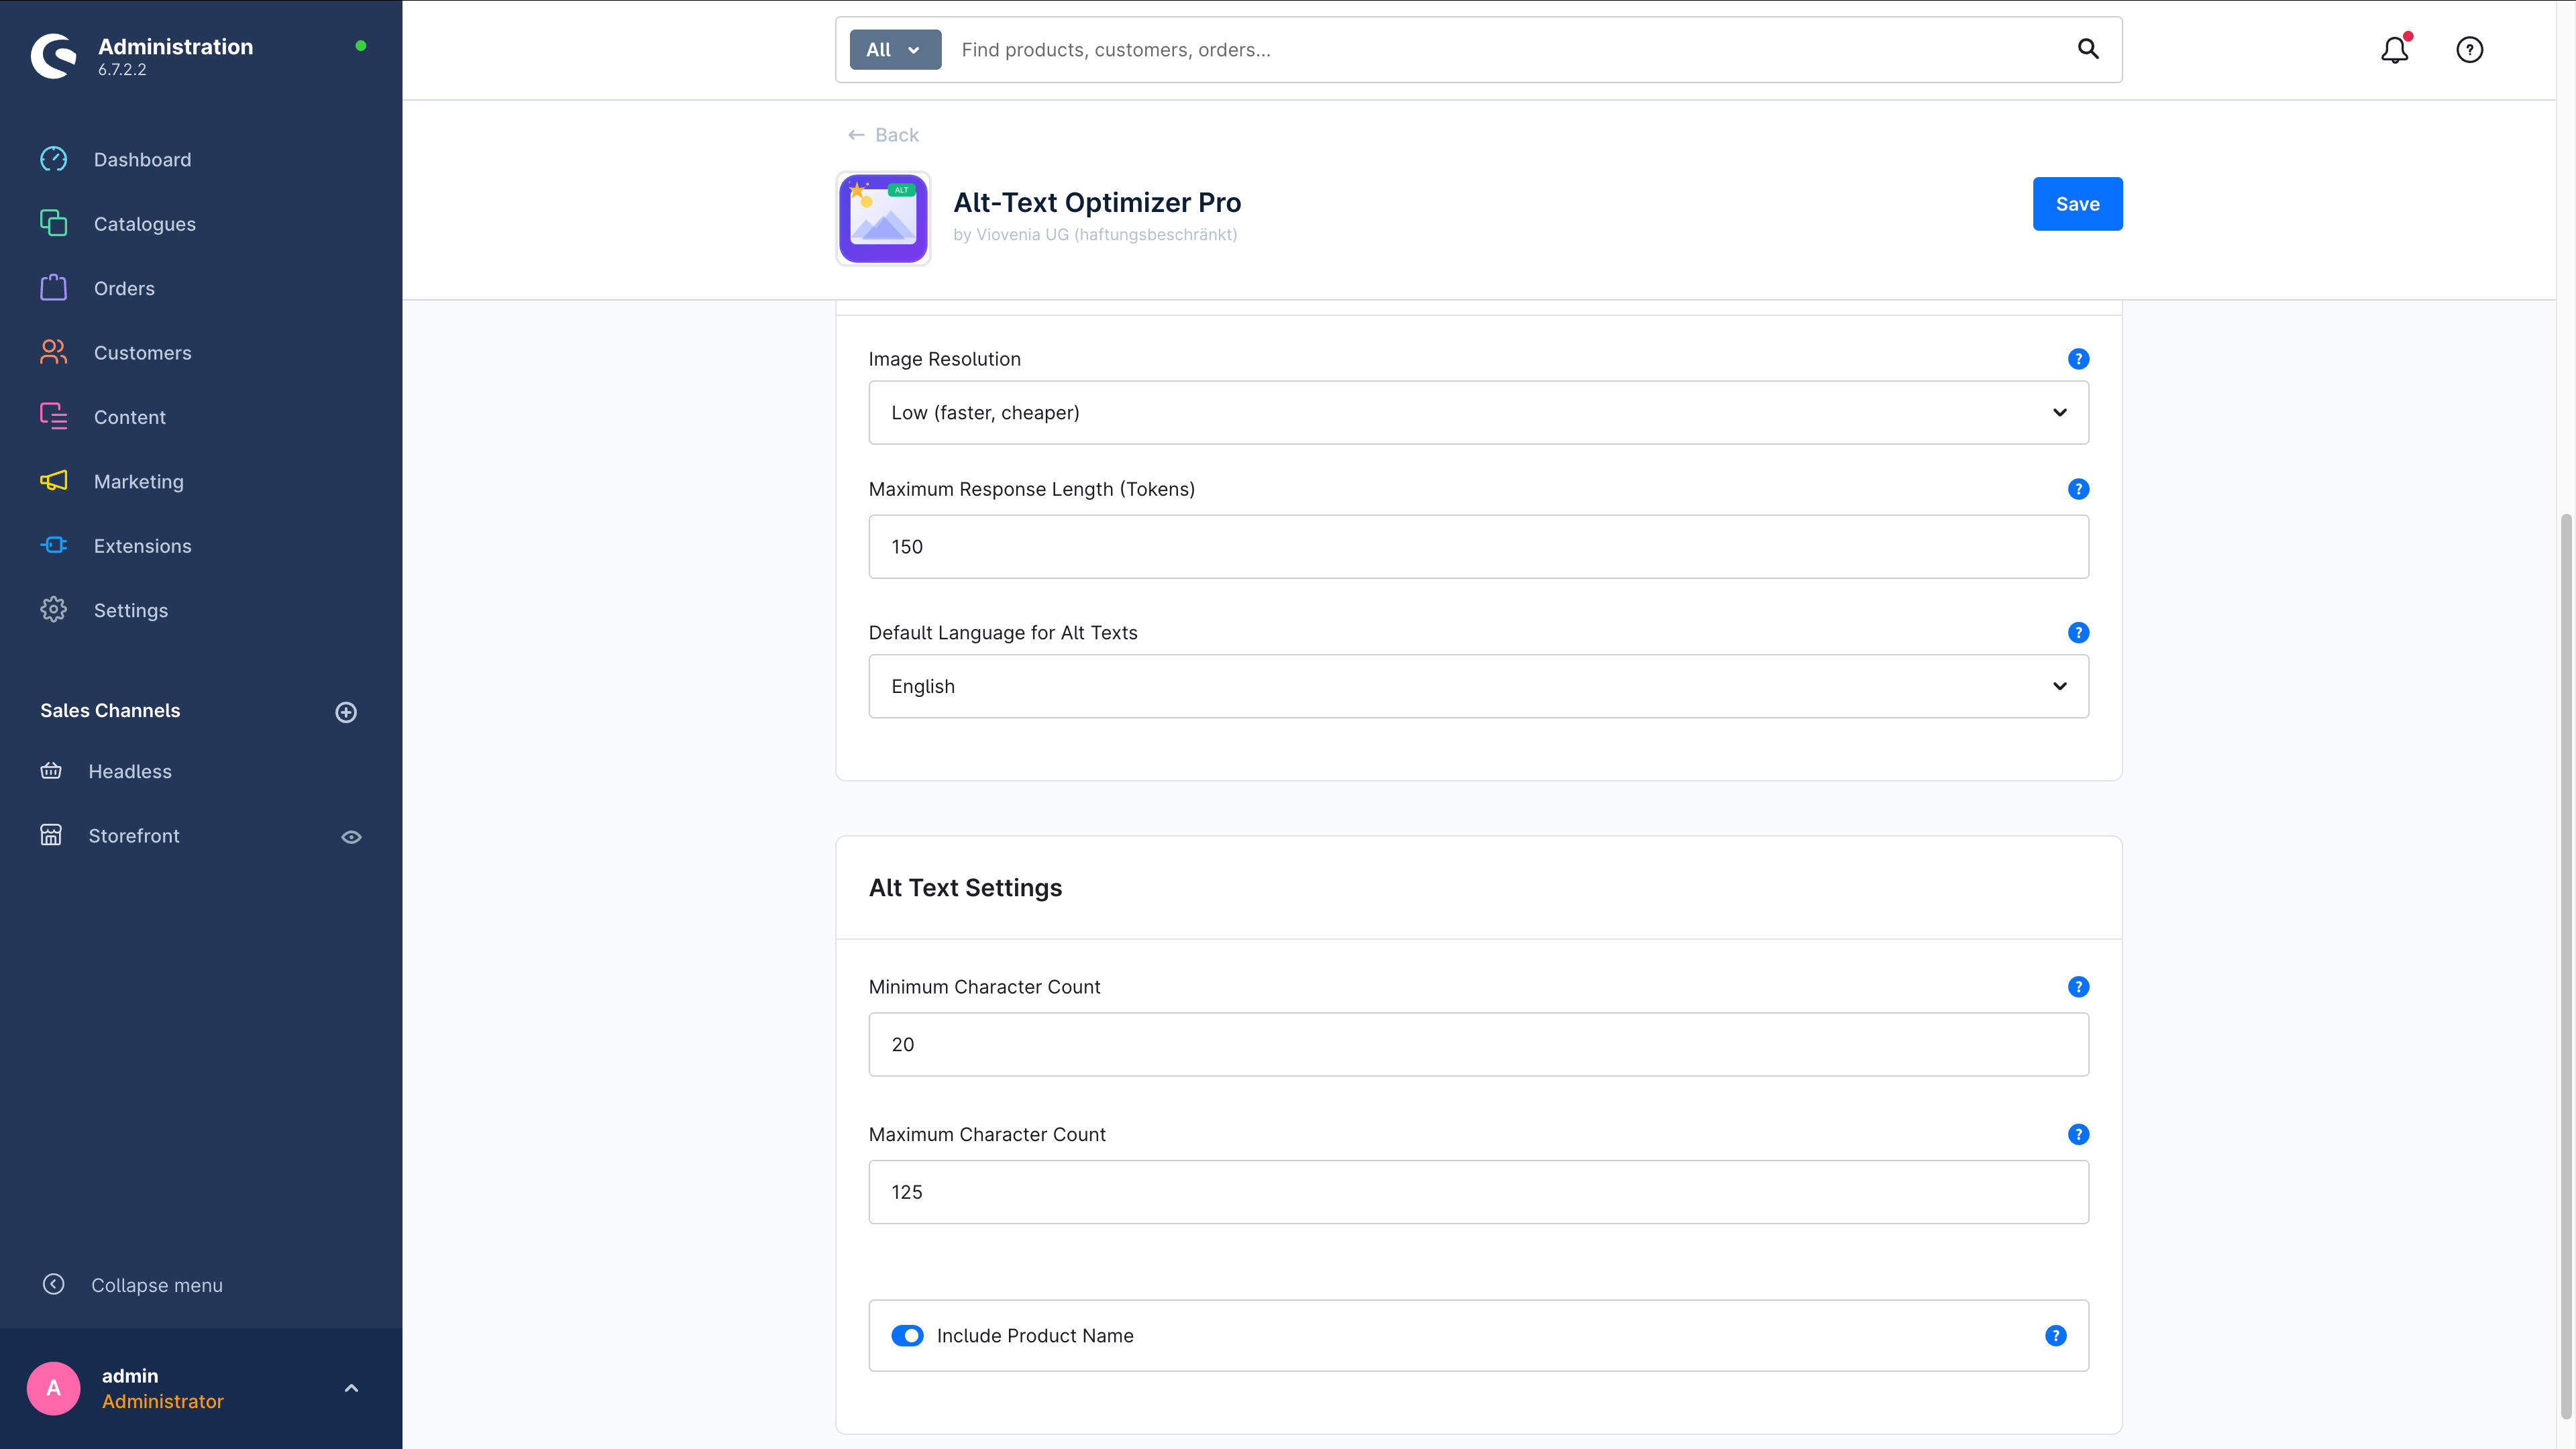The height and width of the screenshot is (1449, 2576).
Task: Click the Shopware logo in the sidebar
Action: tap(54, 56)
